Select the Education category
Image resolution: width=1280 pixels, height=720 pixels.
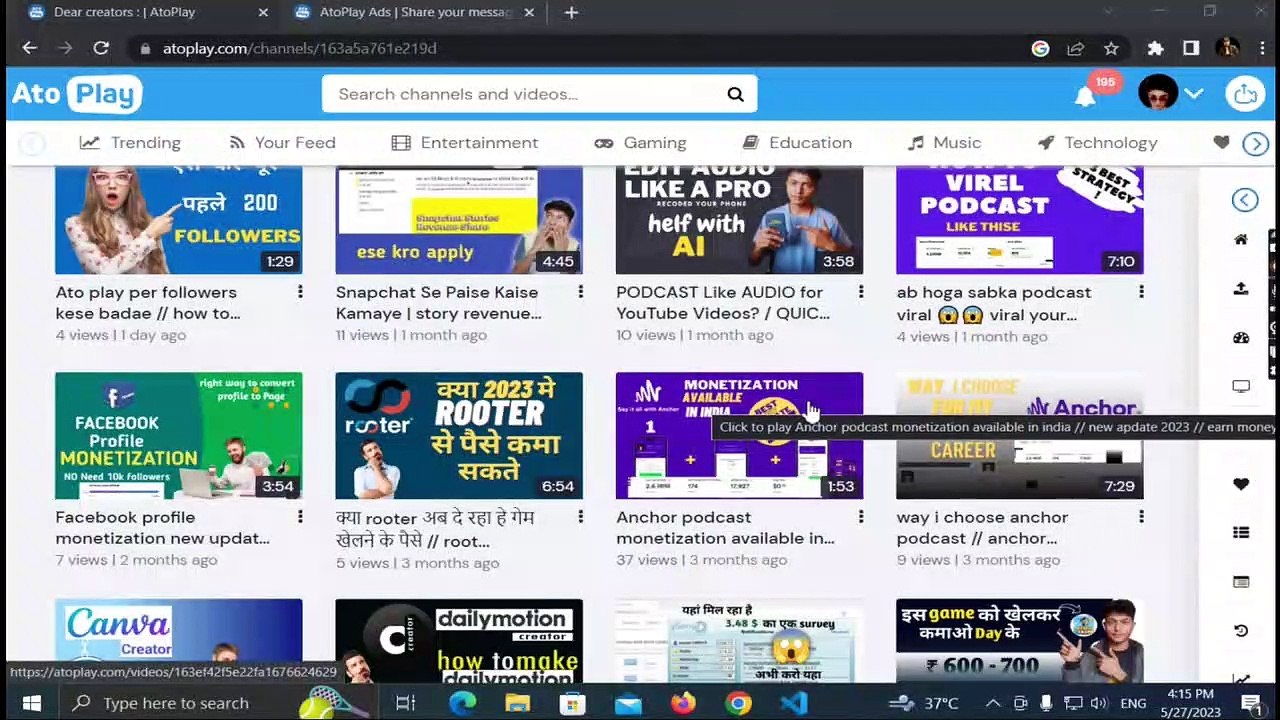coord(797,143)
